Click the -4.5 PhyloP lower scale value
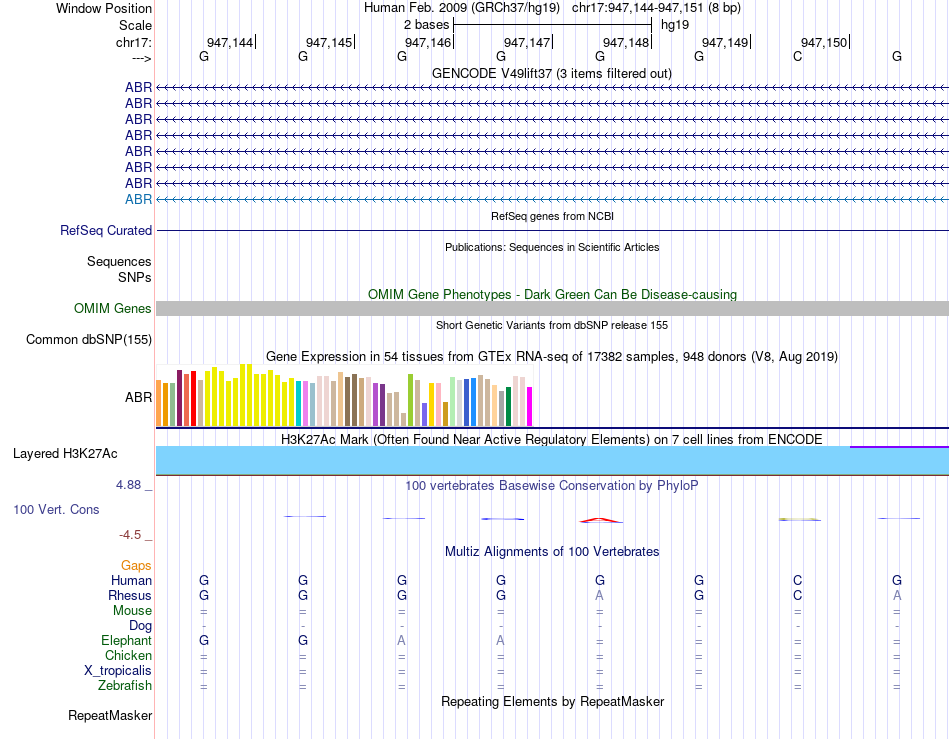The image size is (950, 739). tap(130, 534)
